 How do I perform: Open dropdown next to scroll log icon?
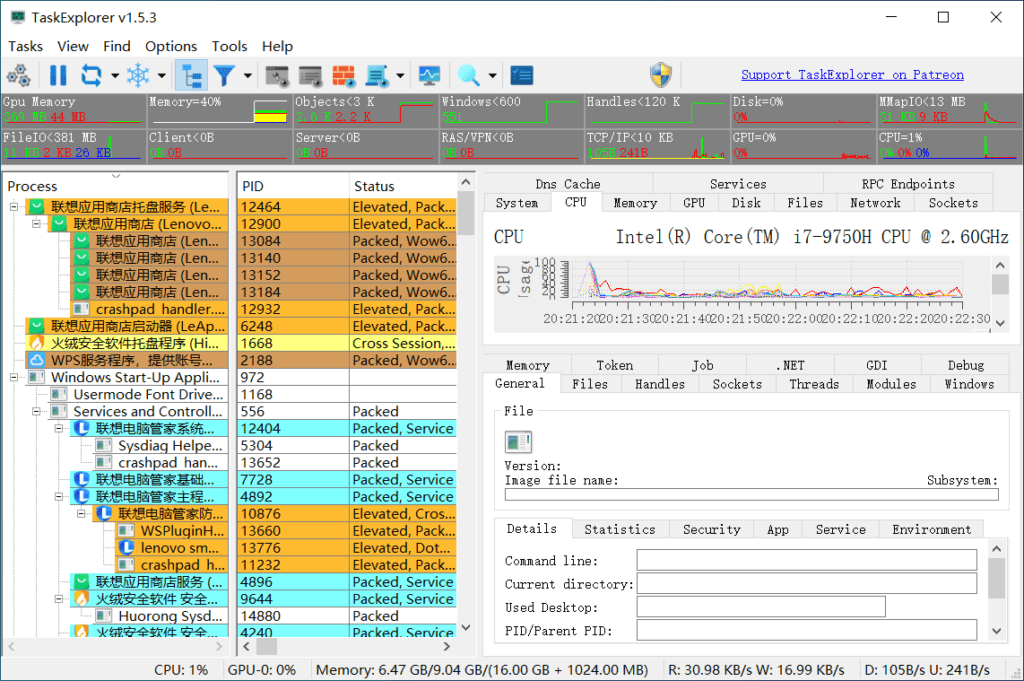(400, 76)
